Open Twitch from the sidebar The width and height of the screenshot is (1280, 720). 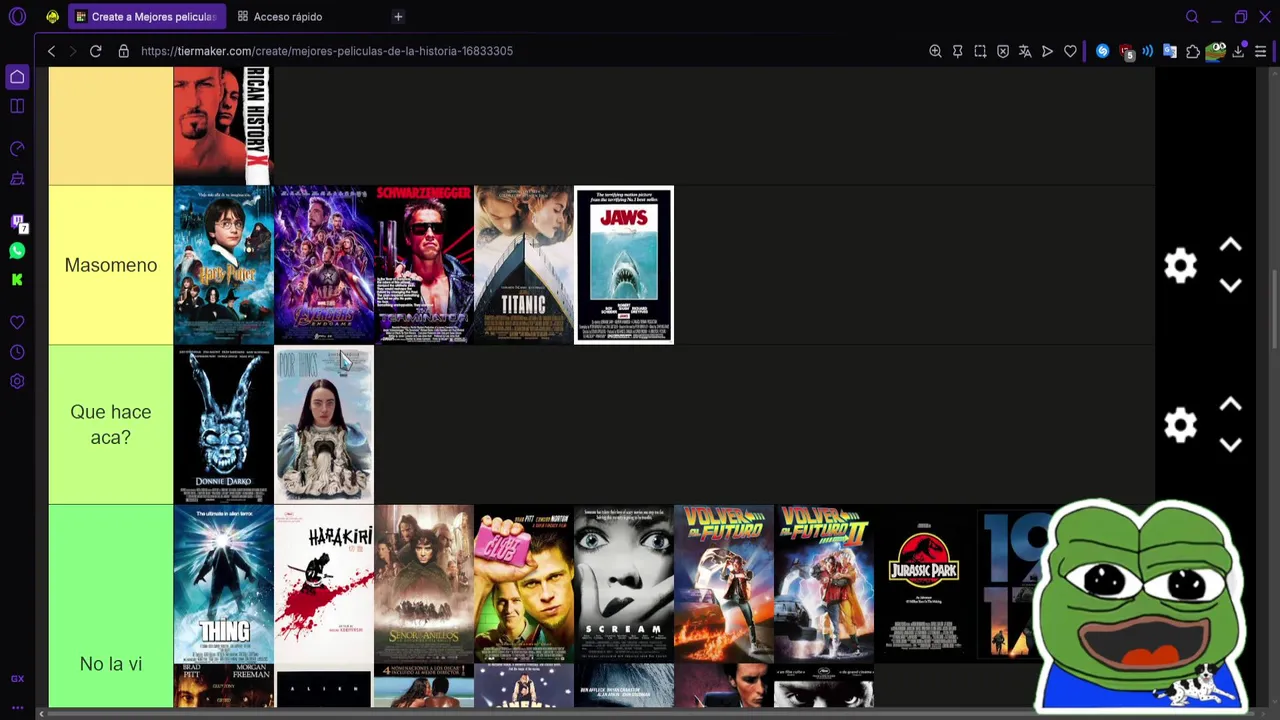pyautogui.click(x=17, y=222)
